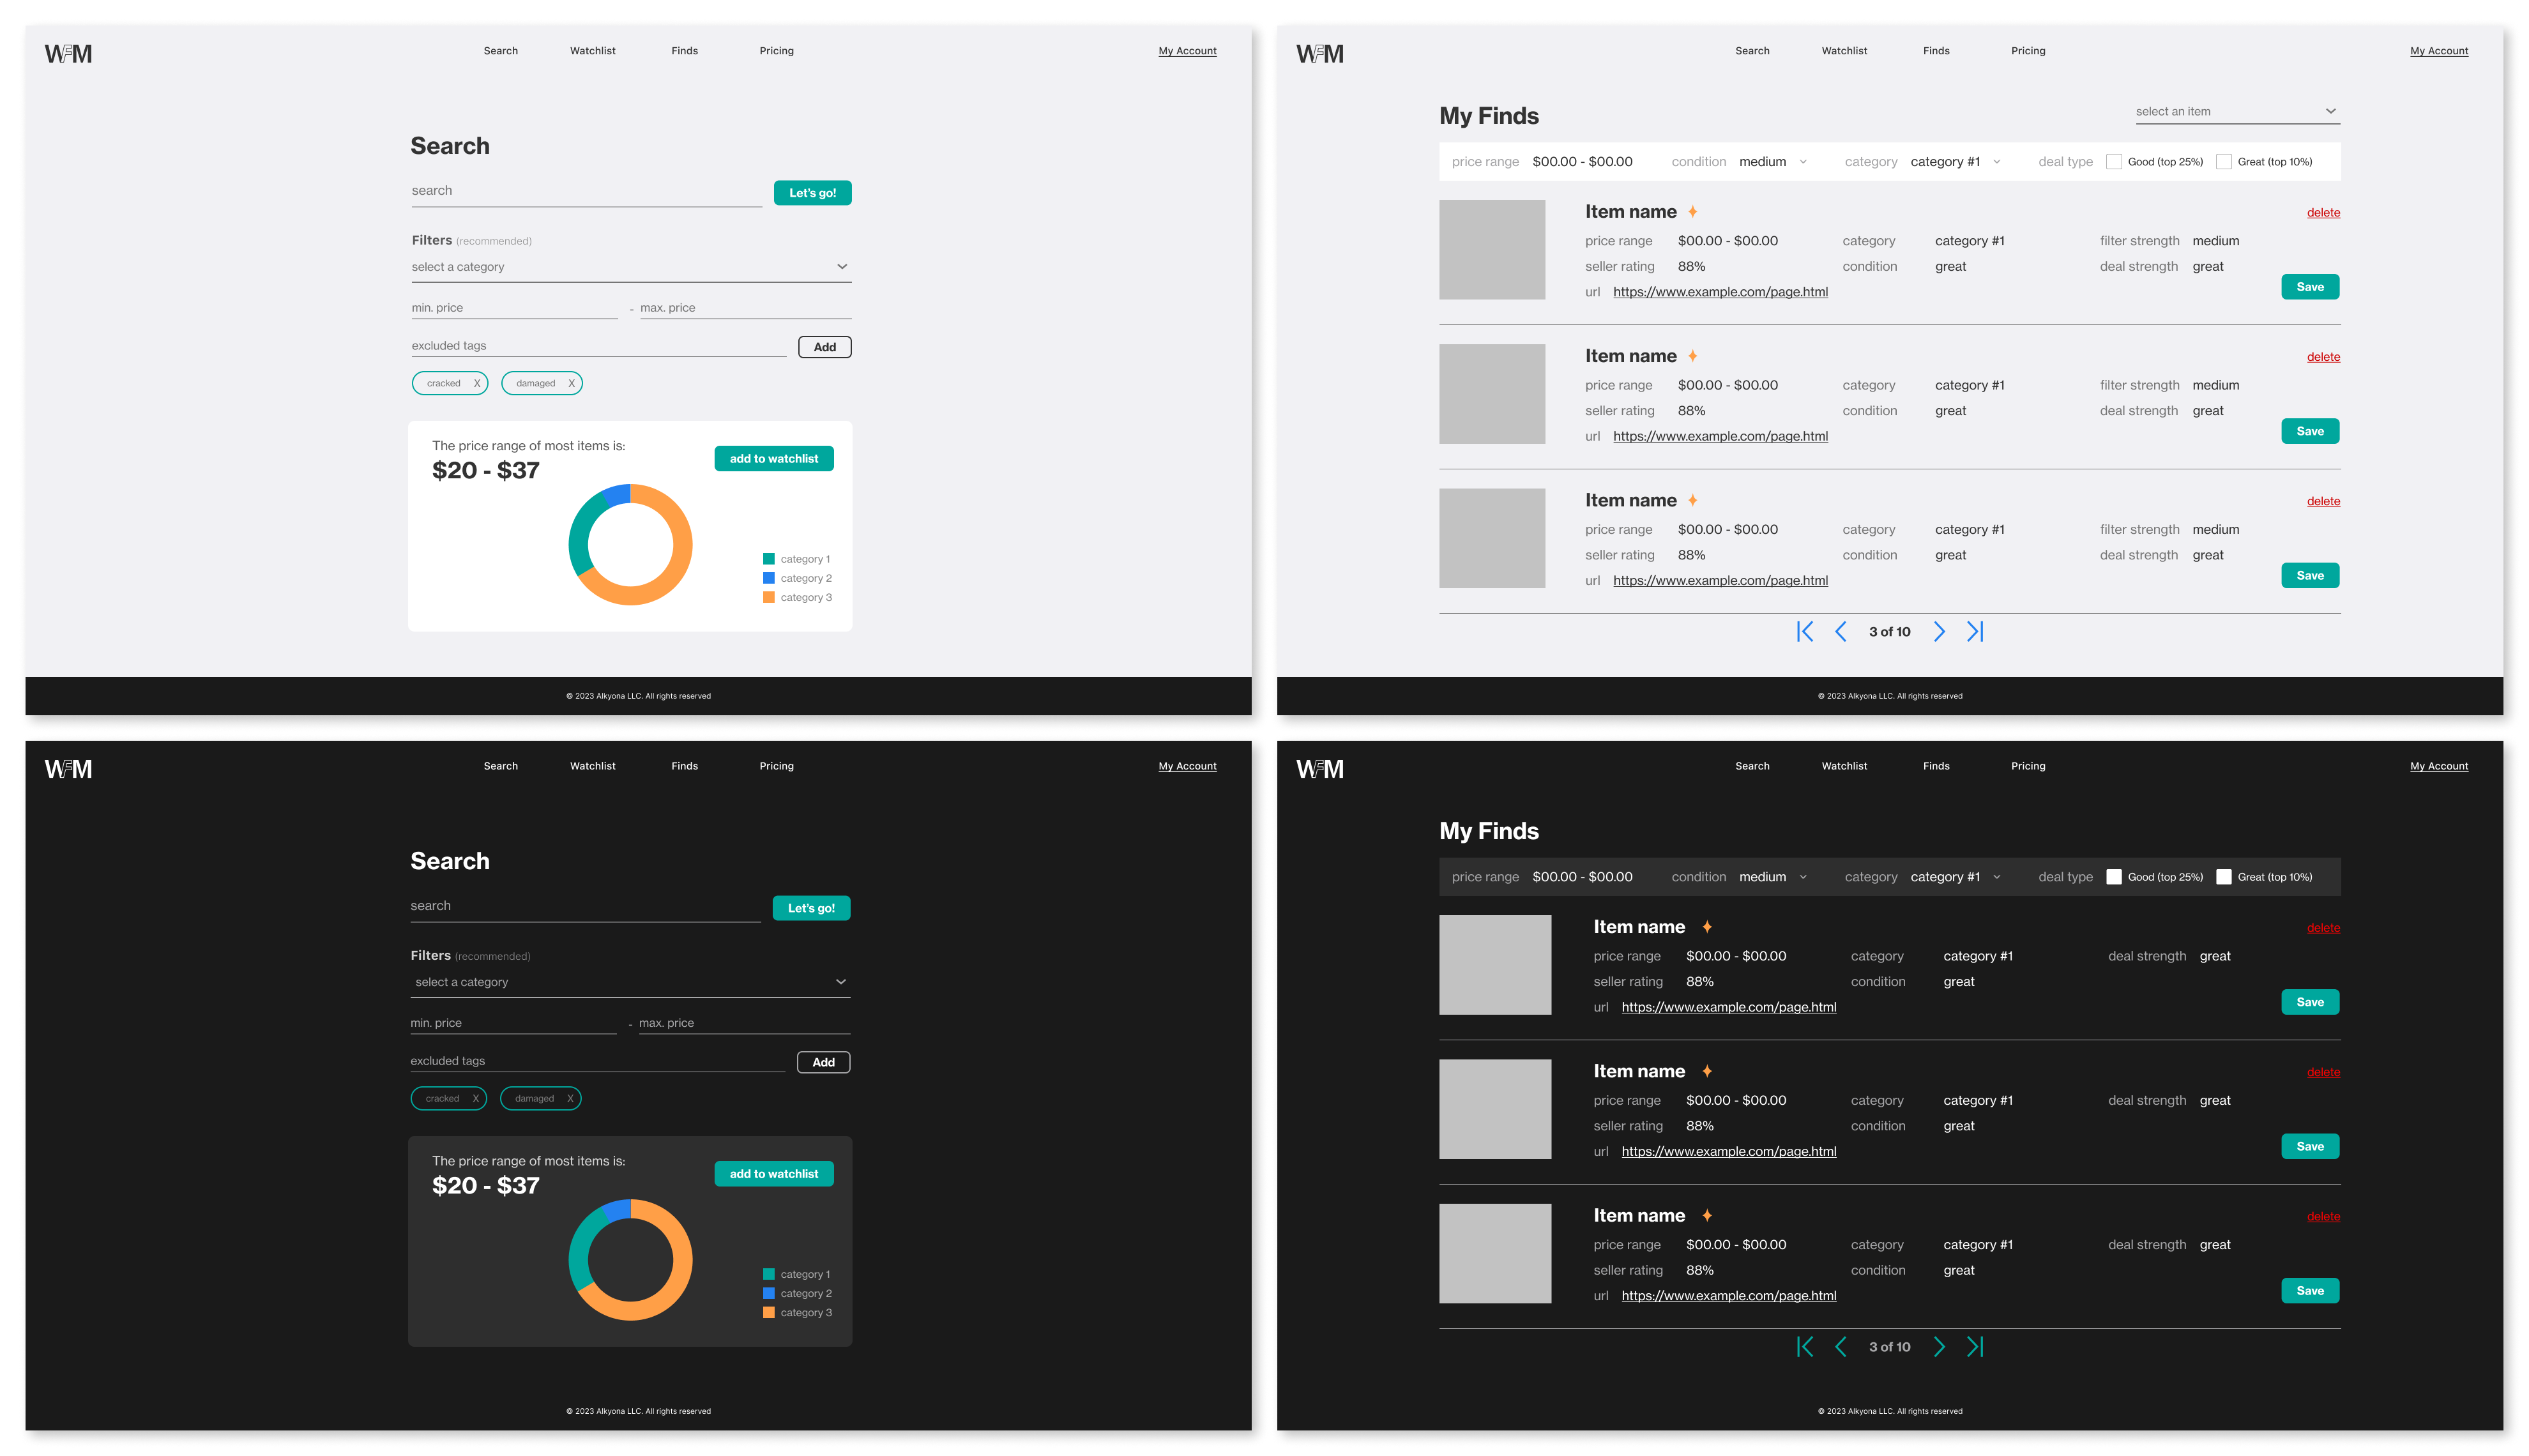Click 'Add' tag button in light Search
This screenshot has height=1456, width=2529.
click(x=825, y=347)
